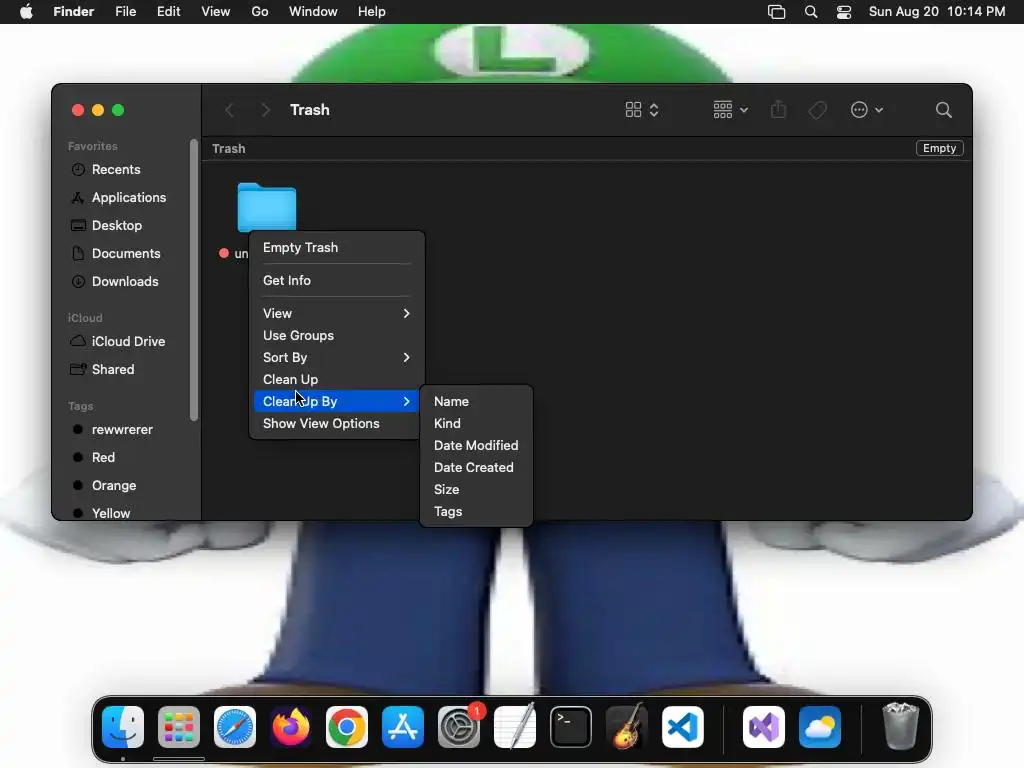Click the Tags toolbar icon
The image size is (1024, 768).
point(817,110)
